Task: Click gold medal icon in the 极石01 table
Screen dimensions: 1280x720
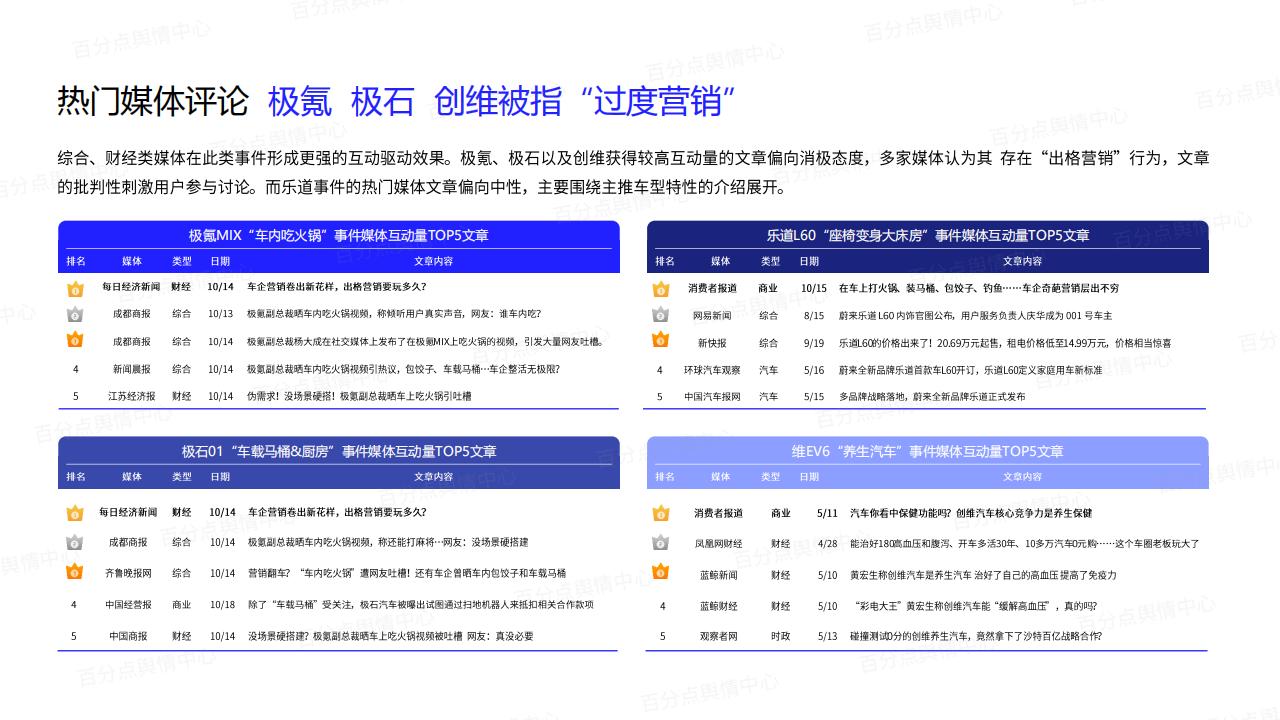Action: coord(75,513)
